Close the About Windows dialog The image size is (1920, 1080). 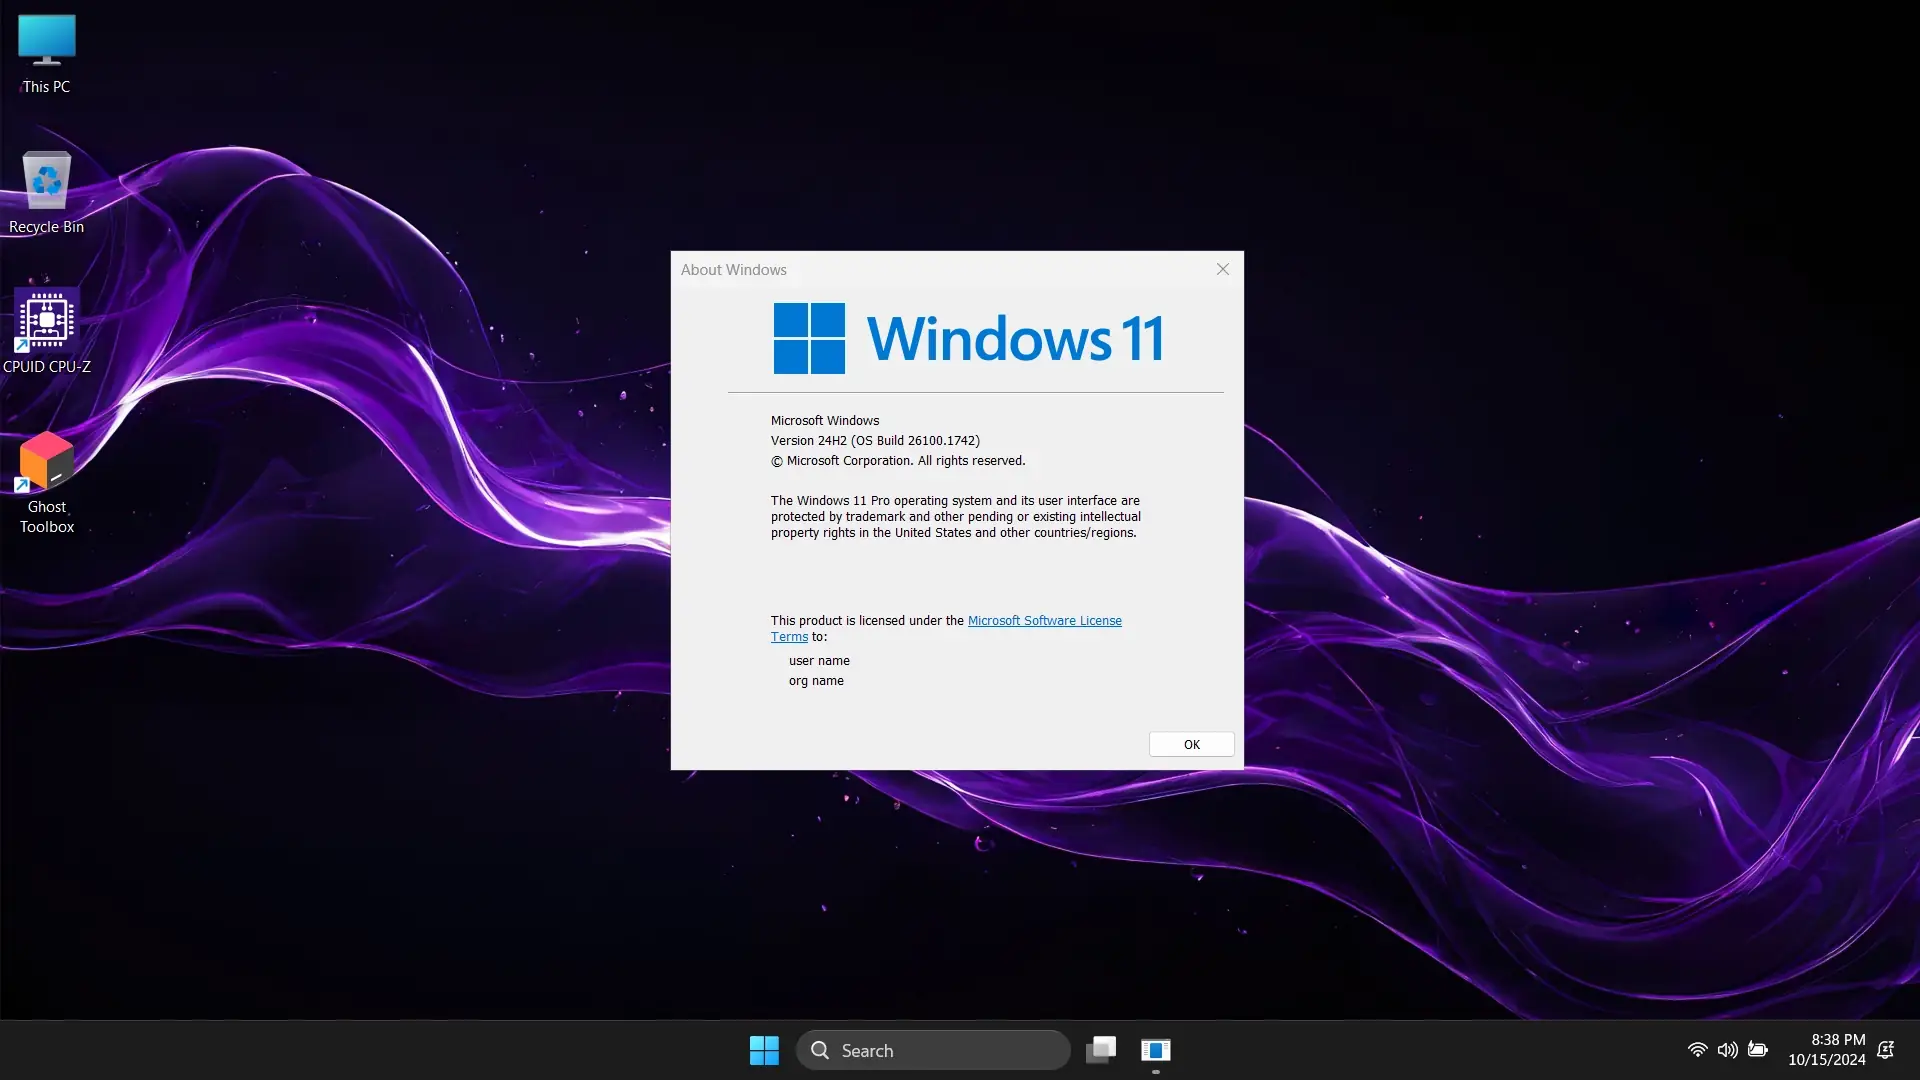point(1222,270)
